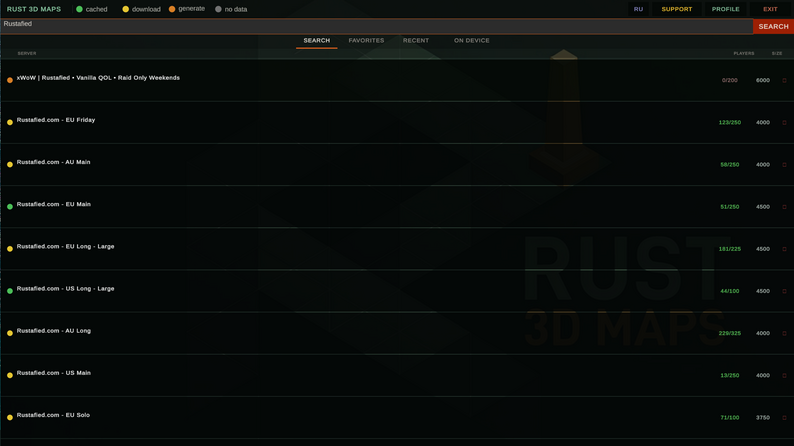Click the 58/250 player count
Viewport: 794px width, 446px height.
point(730,165)
